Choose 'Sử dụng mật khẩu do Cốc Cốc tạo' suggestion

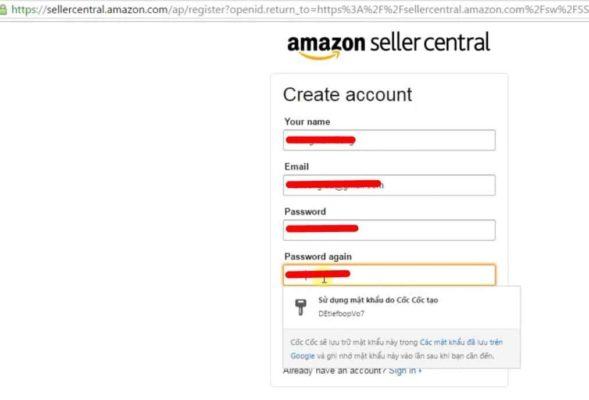(378, 300)
